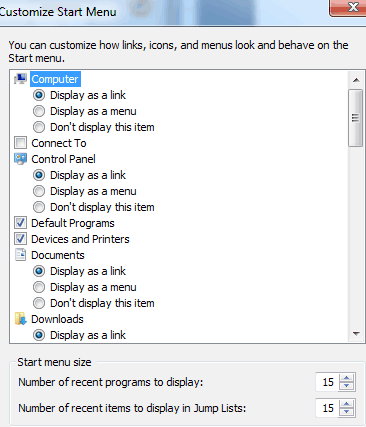Viewport: 366px width, 427px height.
Task: Click the Computer monitor icon
Action: coord(20,79)
